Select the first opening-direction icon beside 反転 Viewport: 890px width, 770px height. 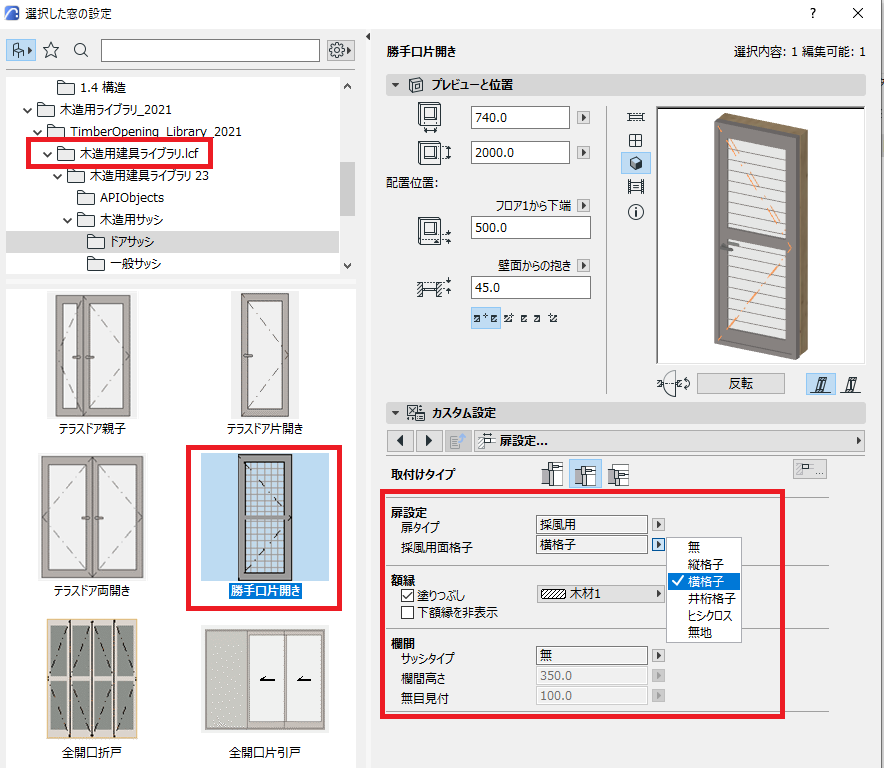821,384
